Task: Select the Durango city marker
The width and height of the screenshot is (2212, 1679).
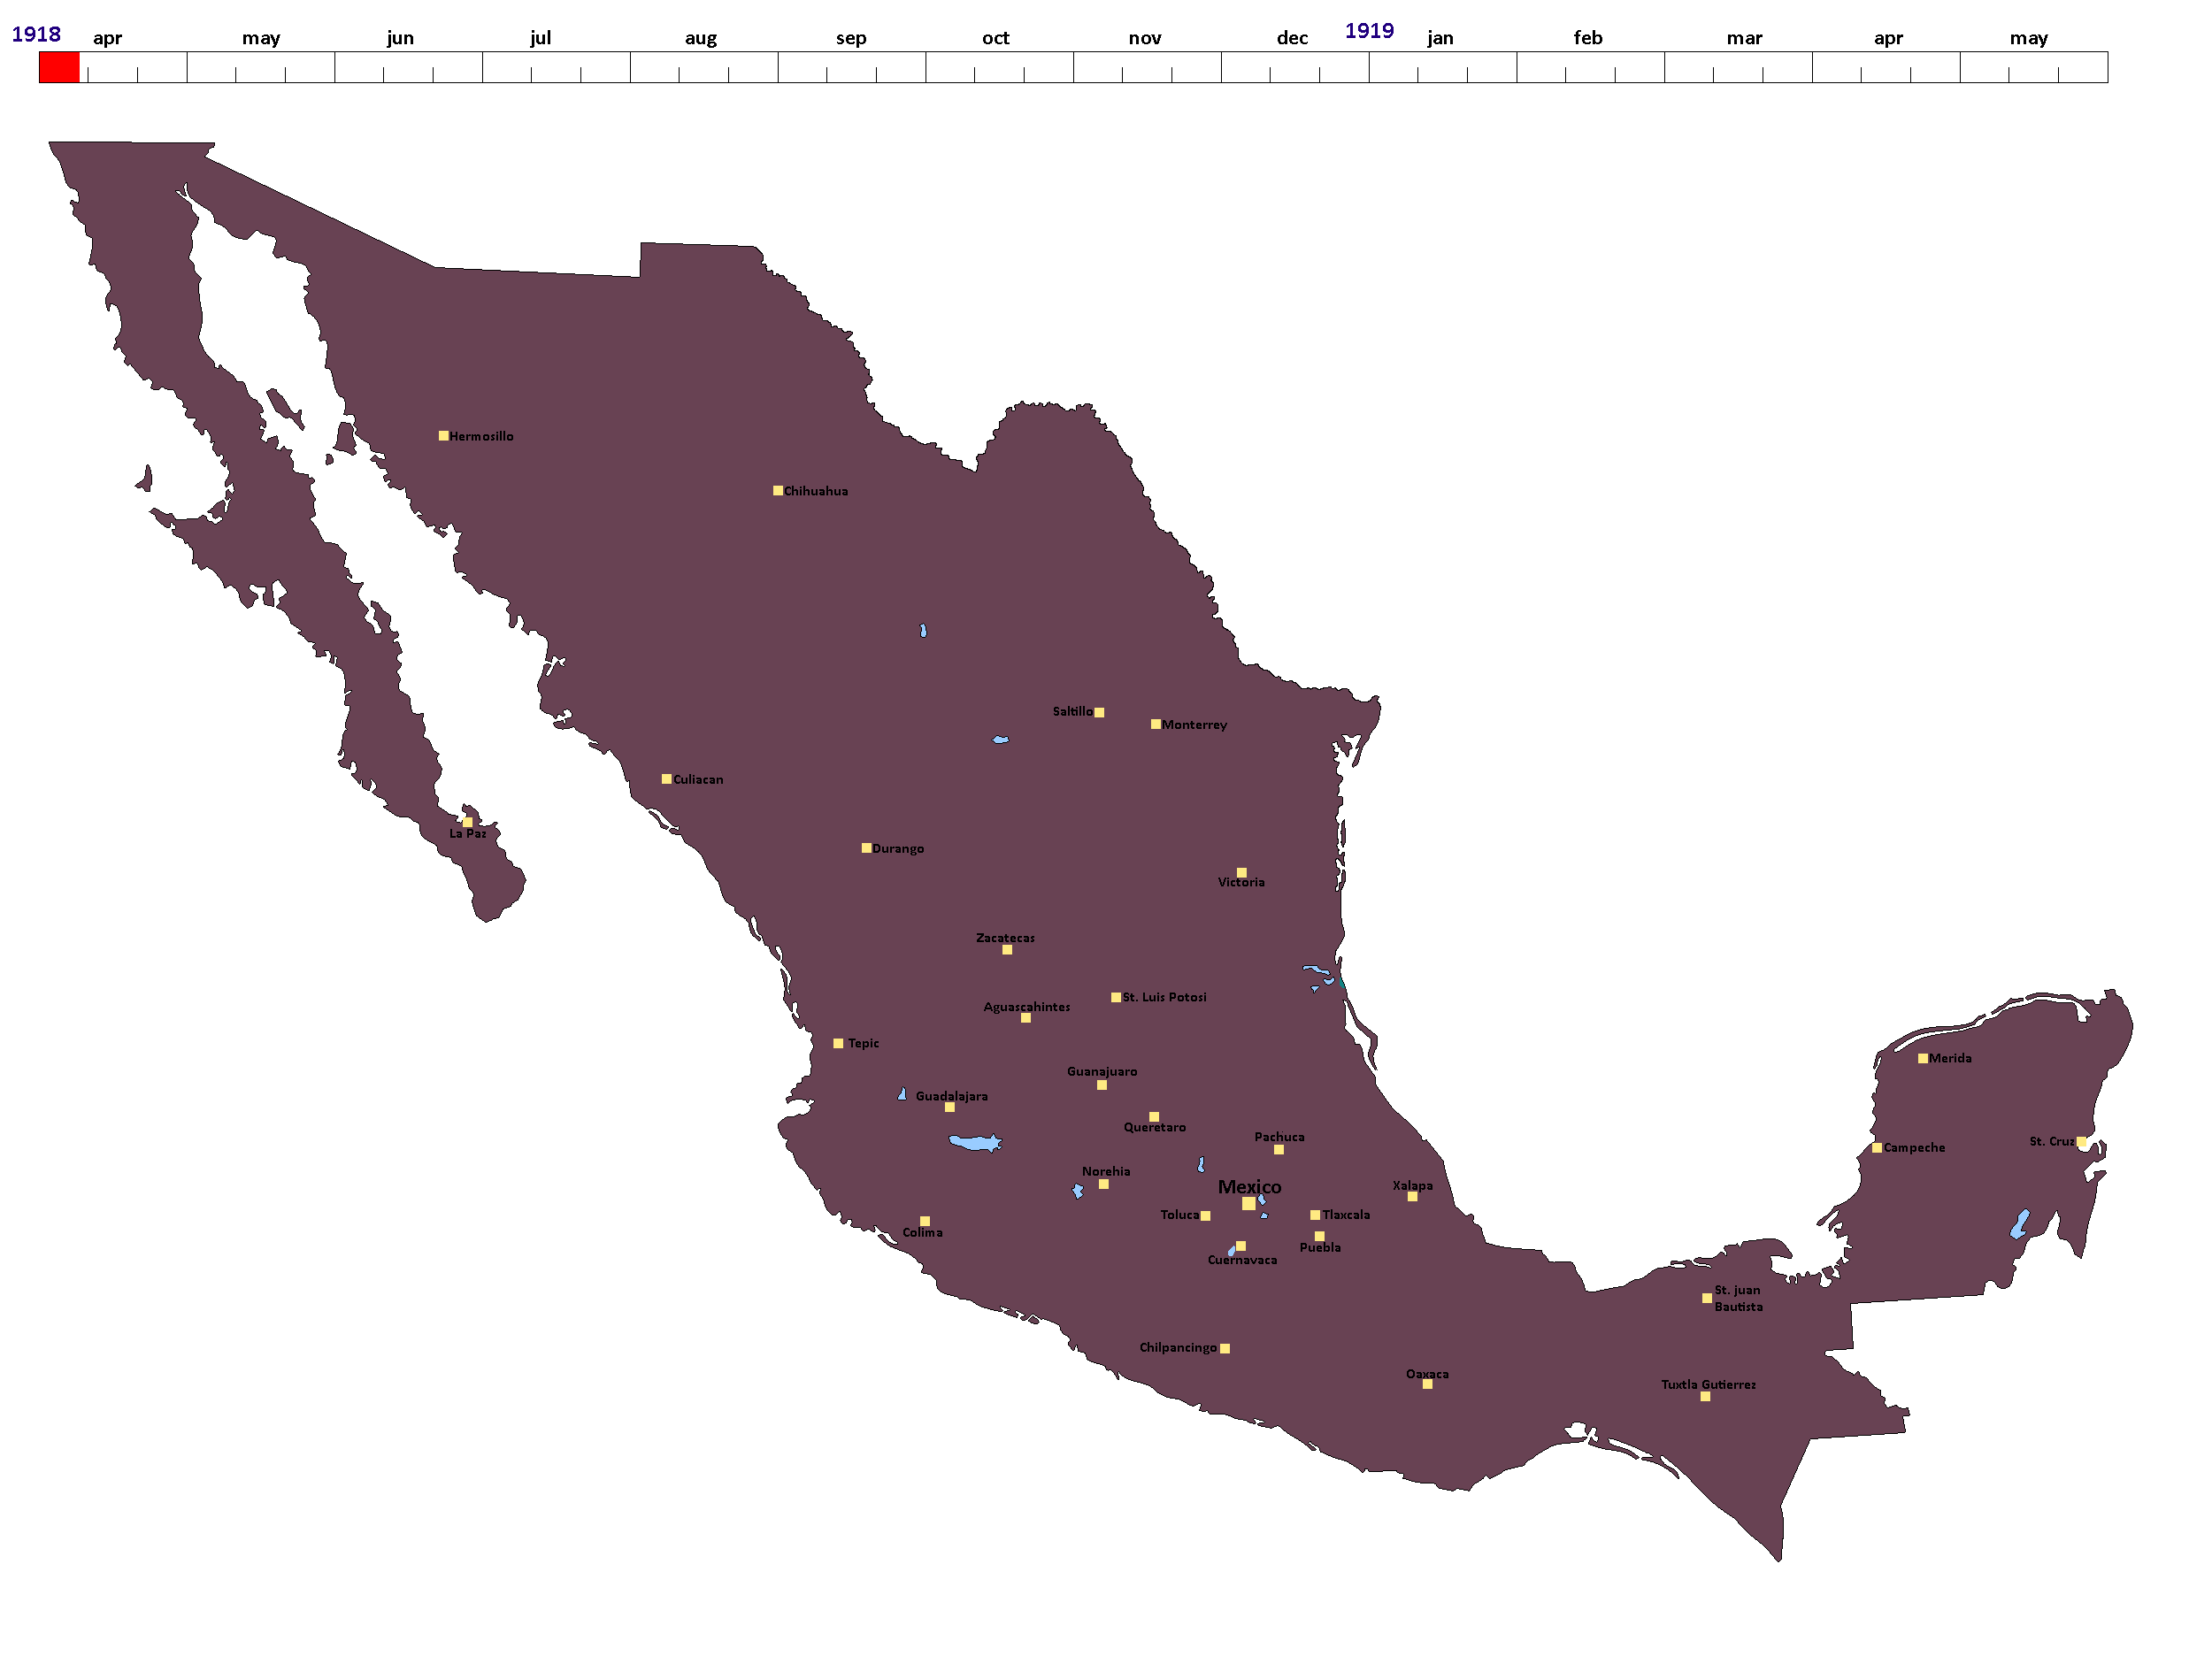Action: coord(866,848)
